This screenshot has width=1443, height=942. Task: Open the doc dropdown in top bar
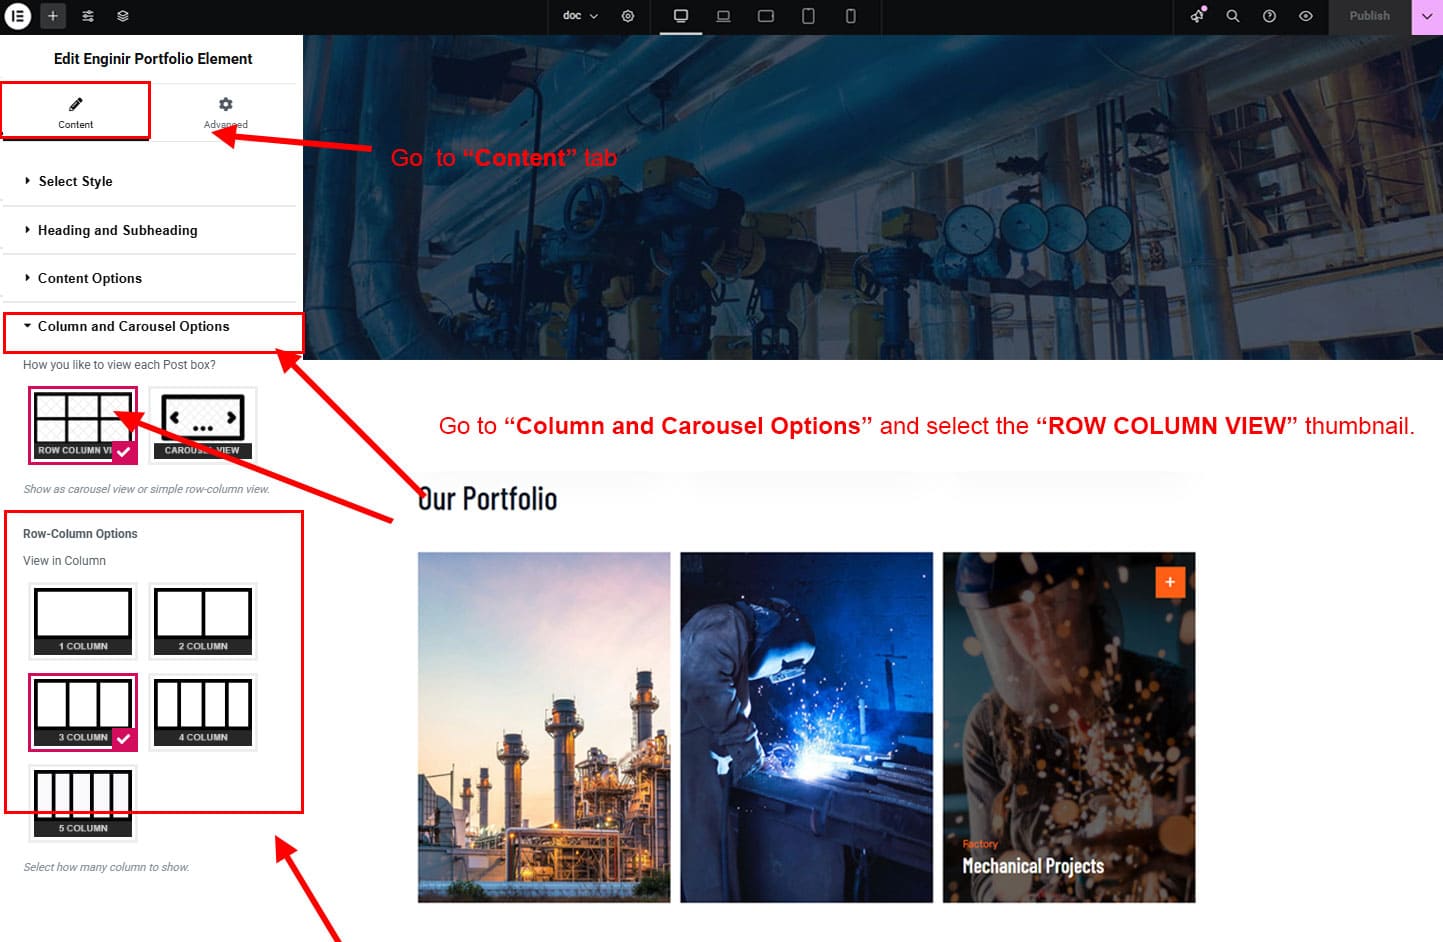(x=580, y=16)
